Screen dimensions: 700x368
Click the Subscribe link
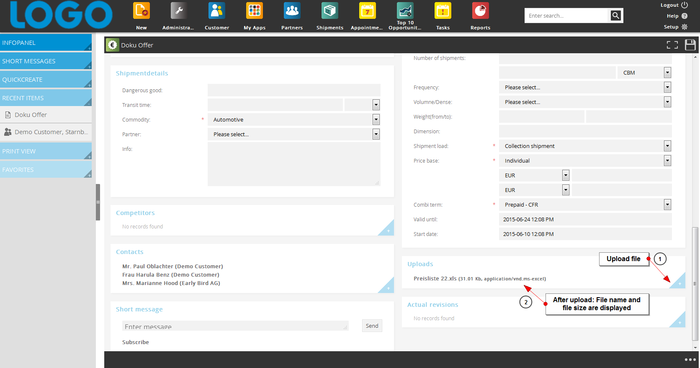tap(136, 342)
